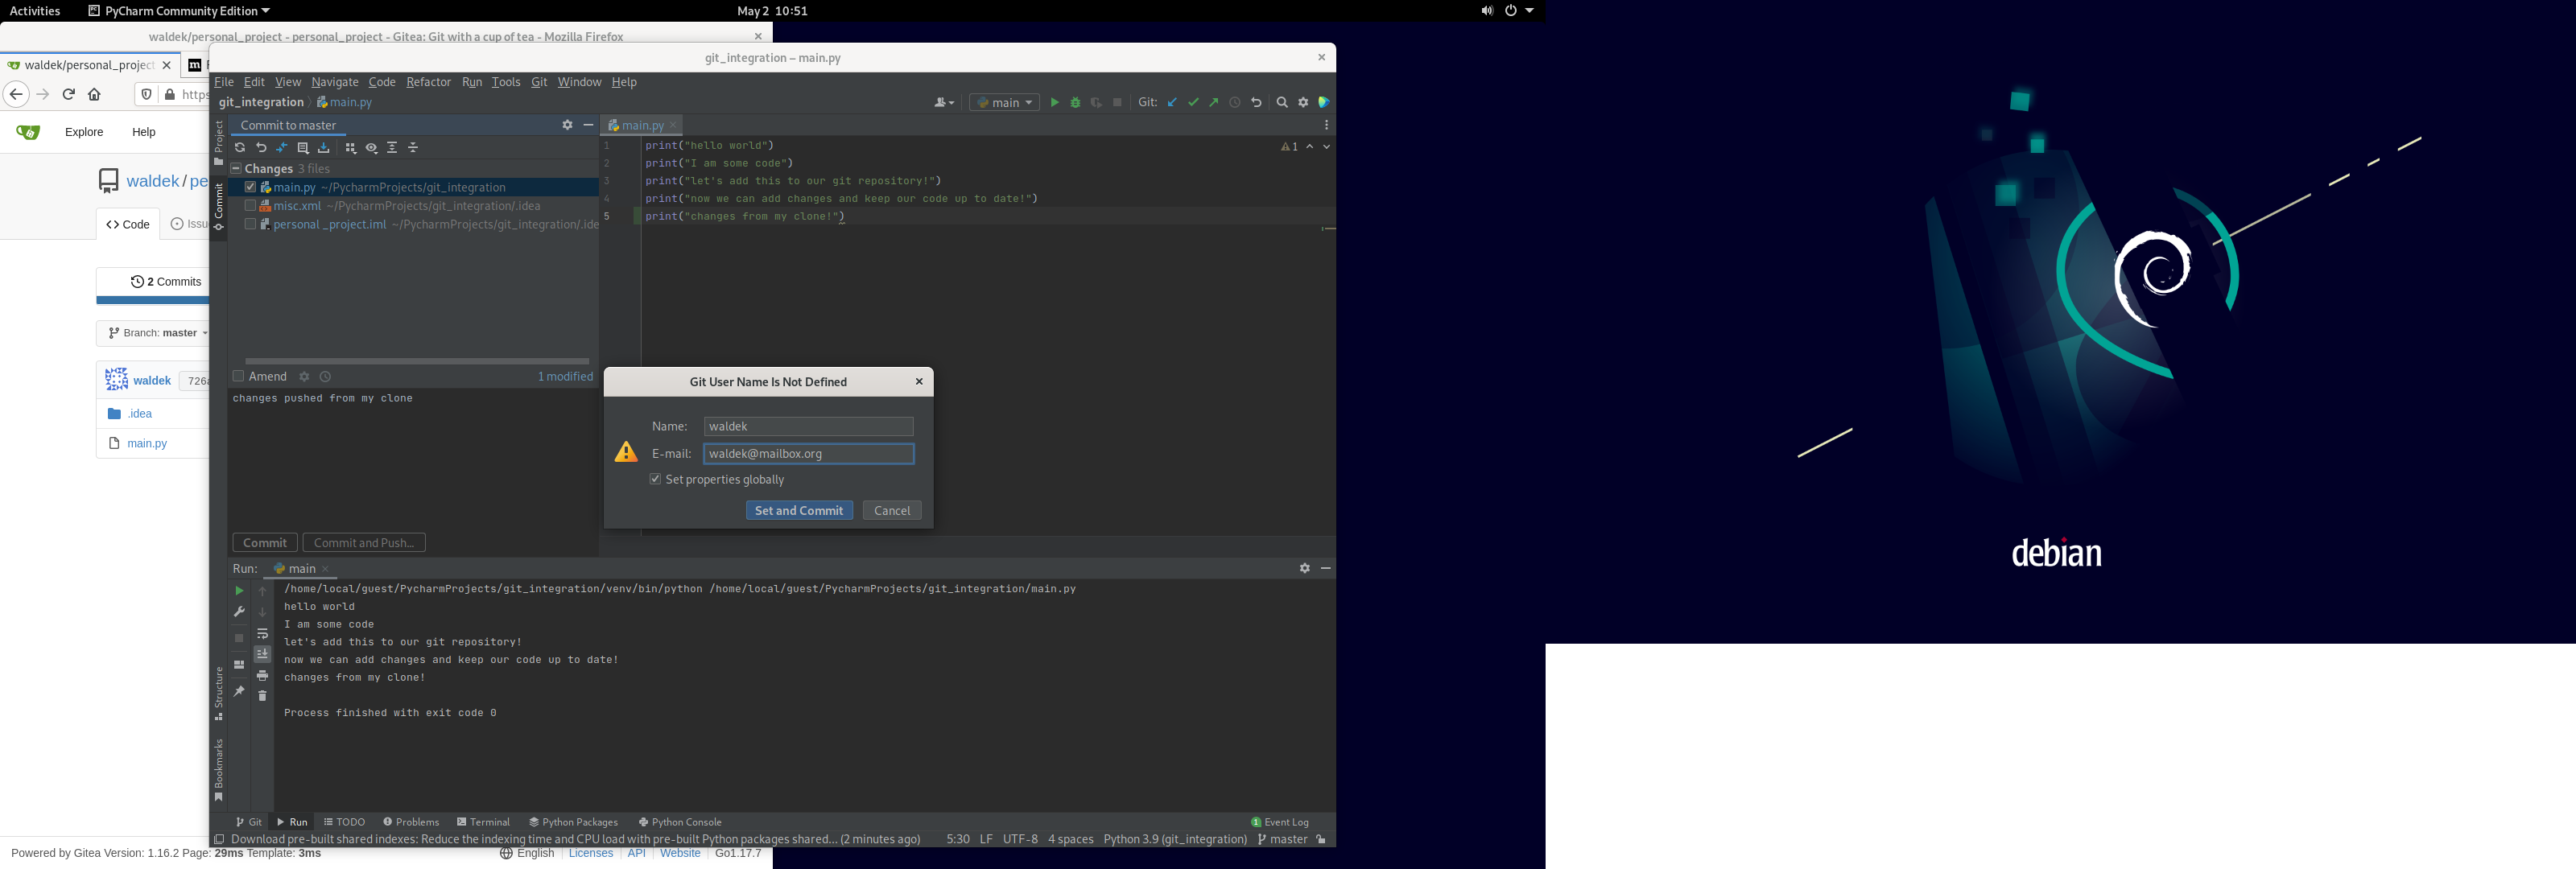Open IDE settings gear in main toolbar

pyautogui.click(x=1303, y=103)
